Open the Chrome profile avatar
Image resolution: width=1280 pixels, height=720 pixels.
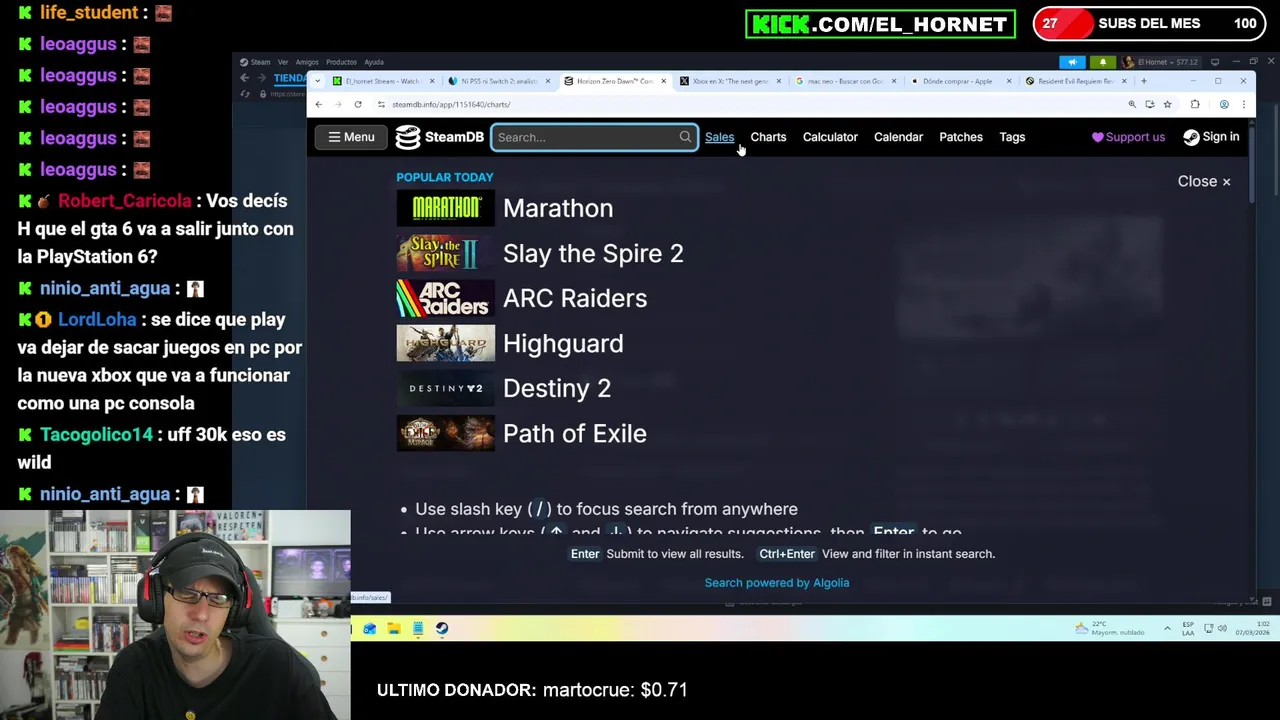click(1224, 104)
